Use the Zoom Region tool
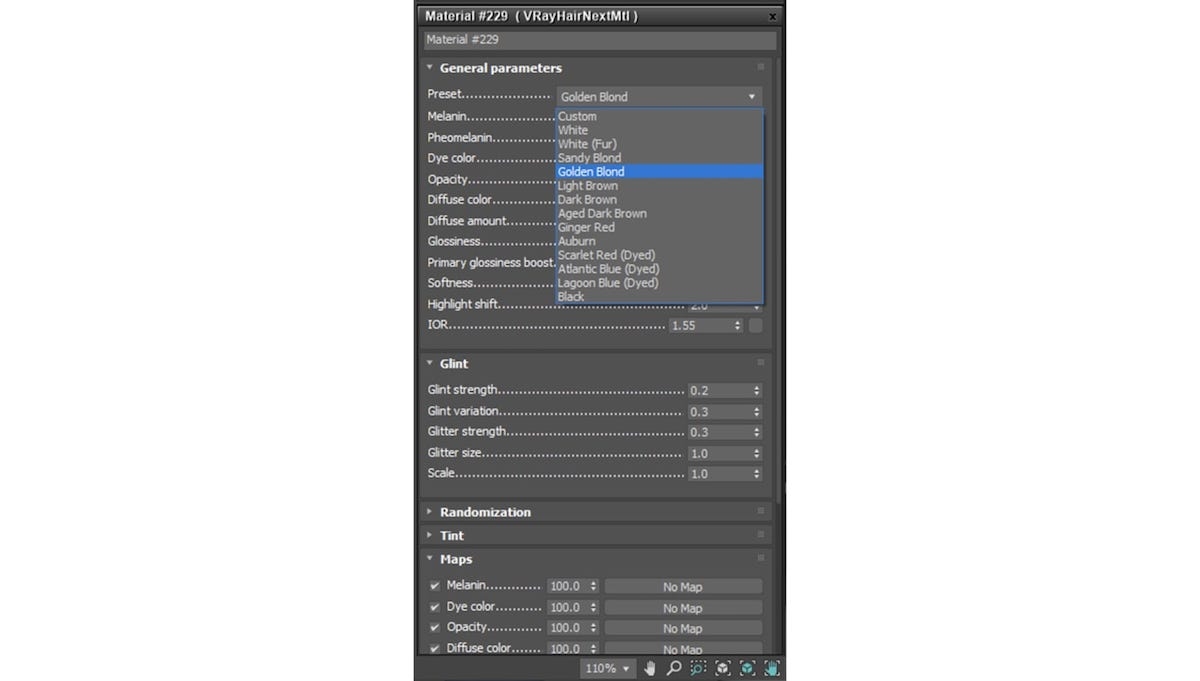Screen dimensions: 1200x681 (698, 667)
